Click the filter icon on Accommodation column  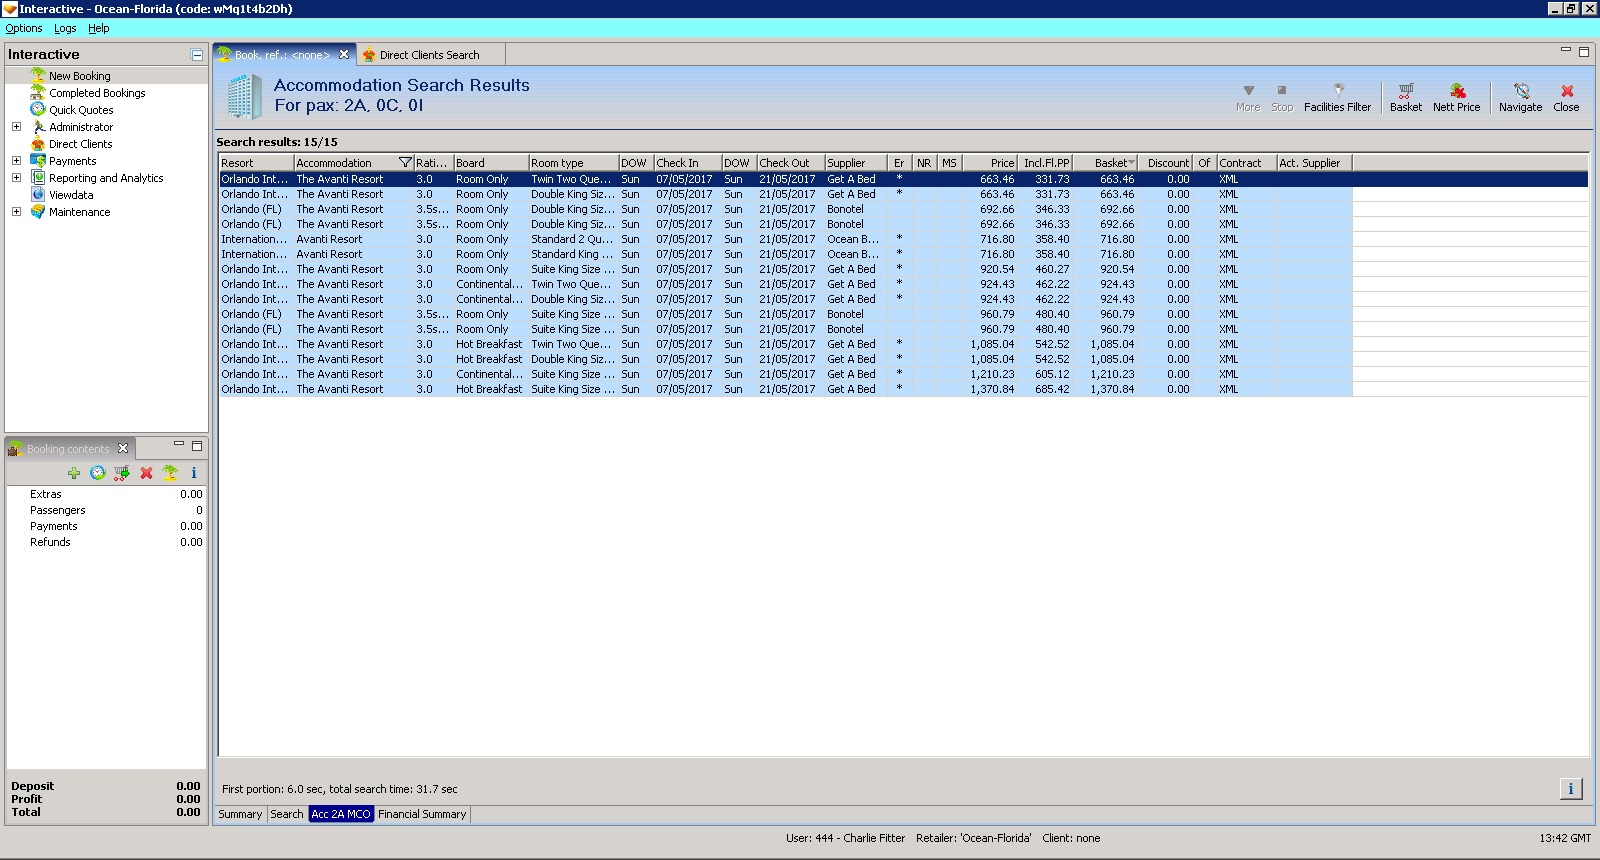(x=405, y=163)
